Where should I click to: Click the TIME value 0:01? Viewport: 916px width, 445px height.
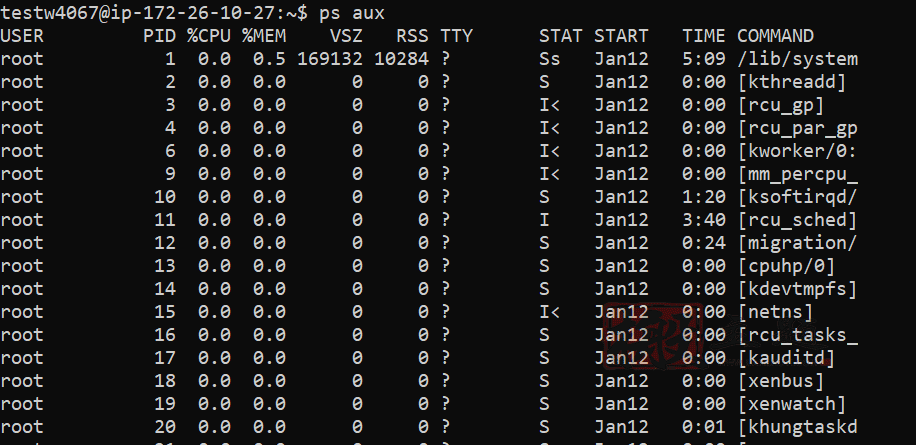pyautogui.click(x=704, y=426)
